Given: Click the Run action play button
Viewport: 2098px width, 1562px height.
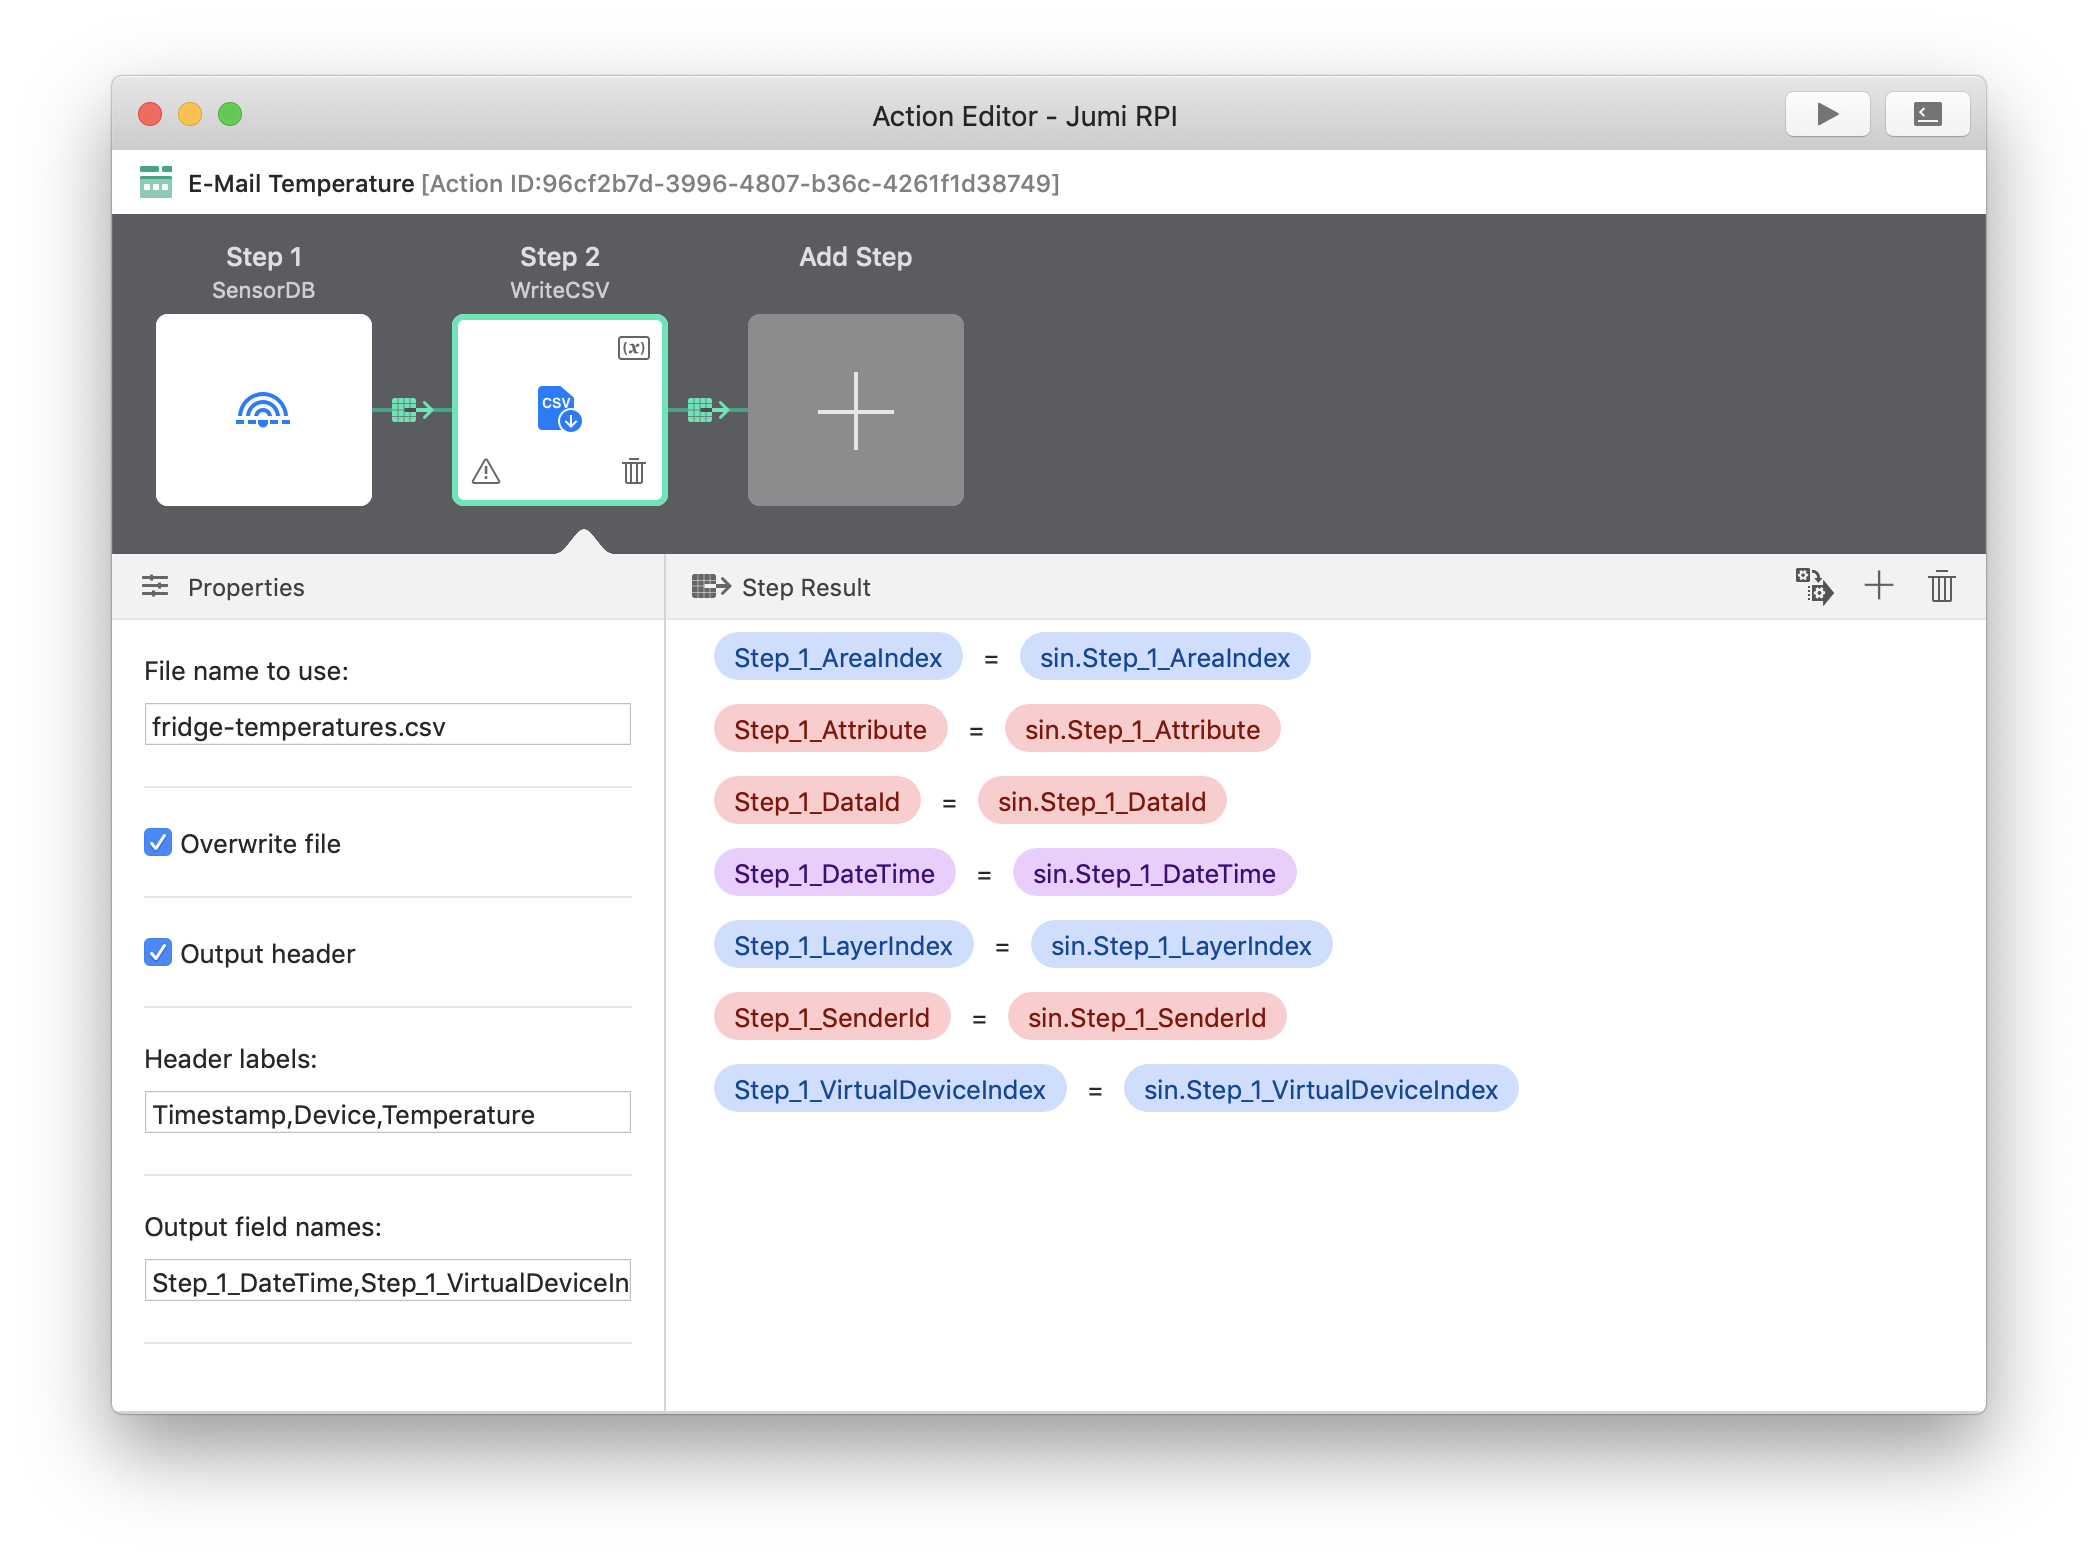Looking at the screenshot, I should click(x=1827, y=114).
